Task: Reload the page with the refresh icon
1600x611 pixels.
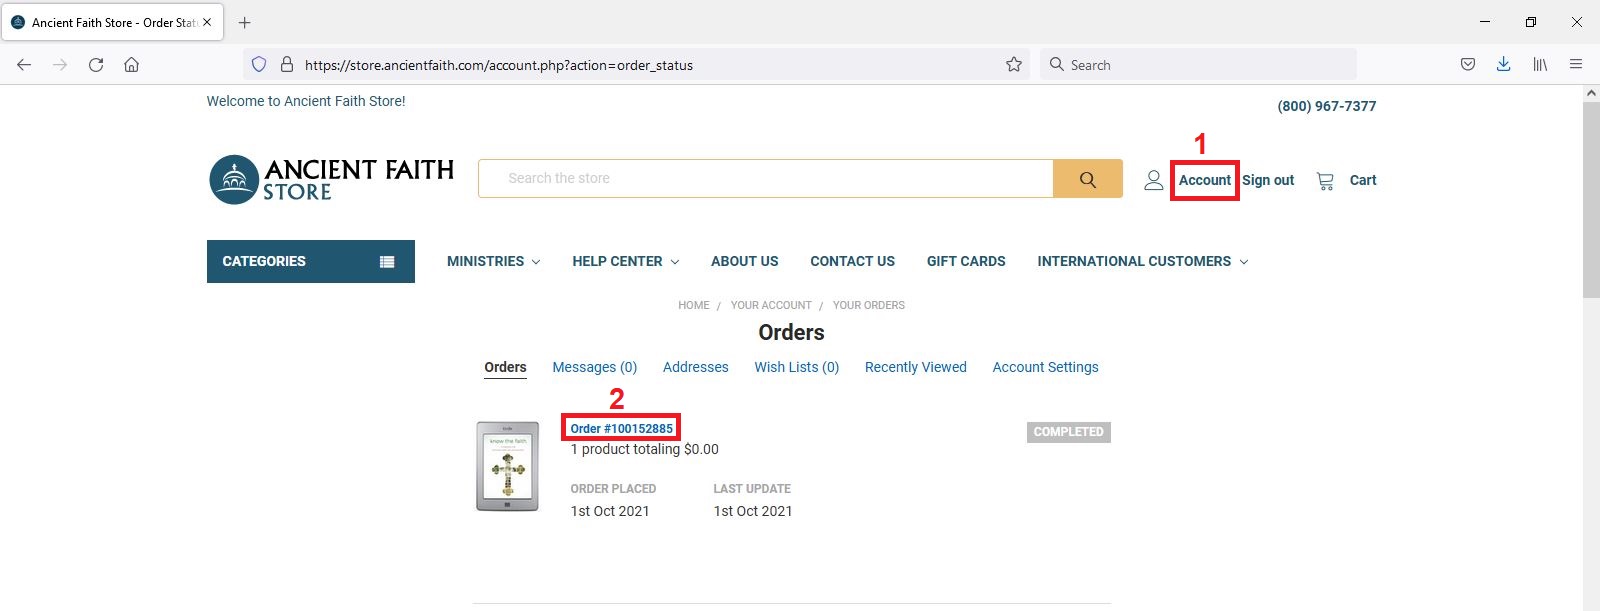Action: pos(96,65)
